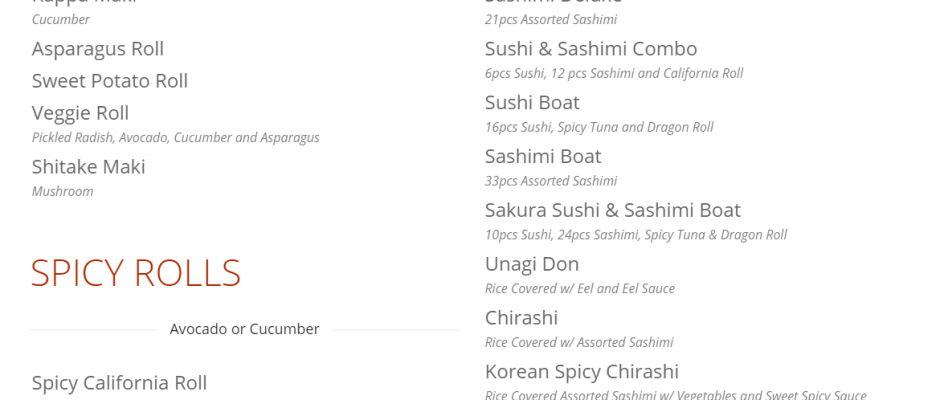940x400 pixels.
Task: Select Sakura Sushi & Sashimi Boat
Action: pyautogui.click(x=612, y=211)
